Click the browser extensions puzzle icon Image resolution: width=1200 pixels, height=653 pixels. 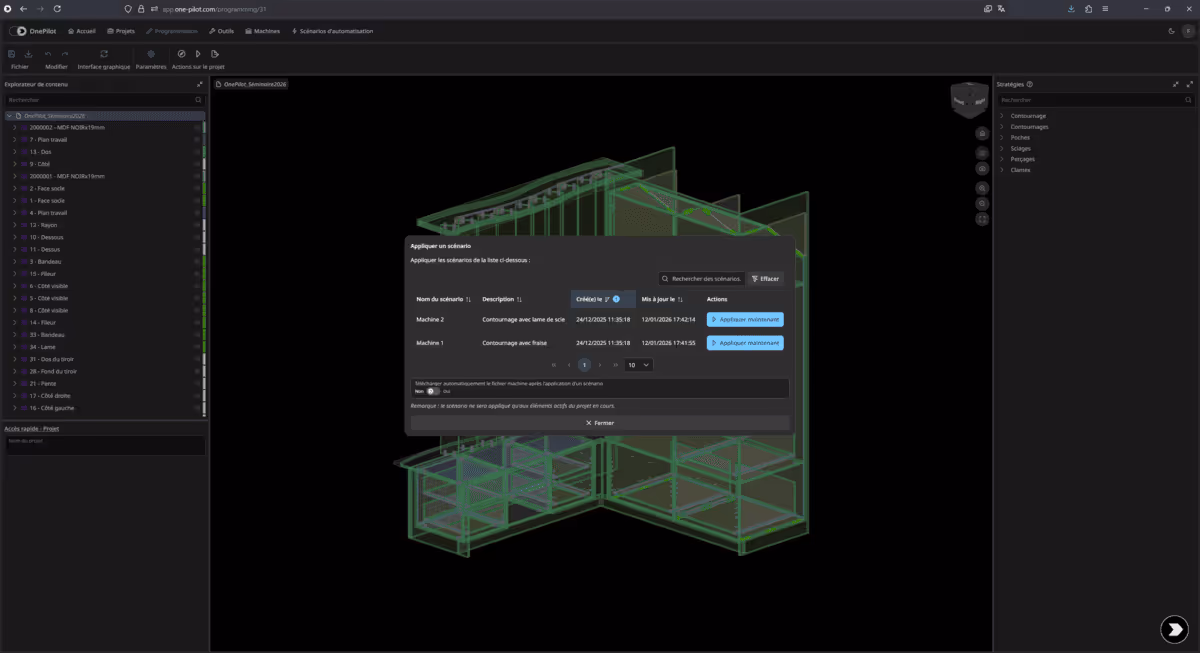1088,8
